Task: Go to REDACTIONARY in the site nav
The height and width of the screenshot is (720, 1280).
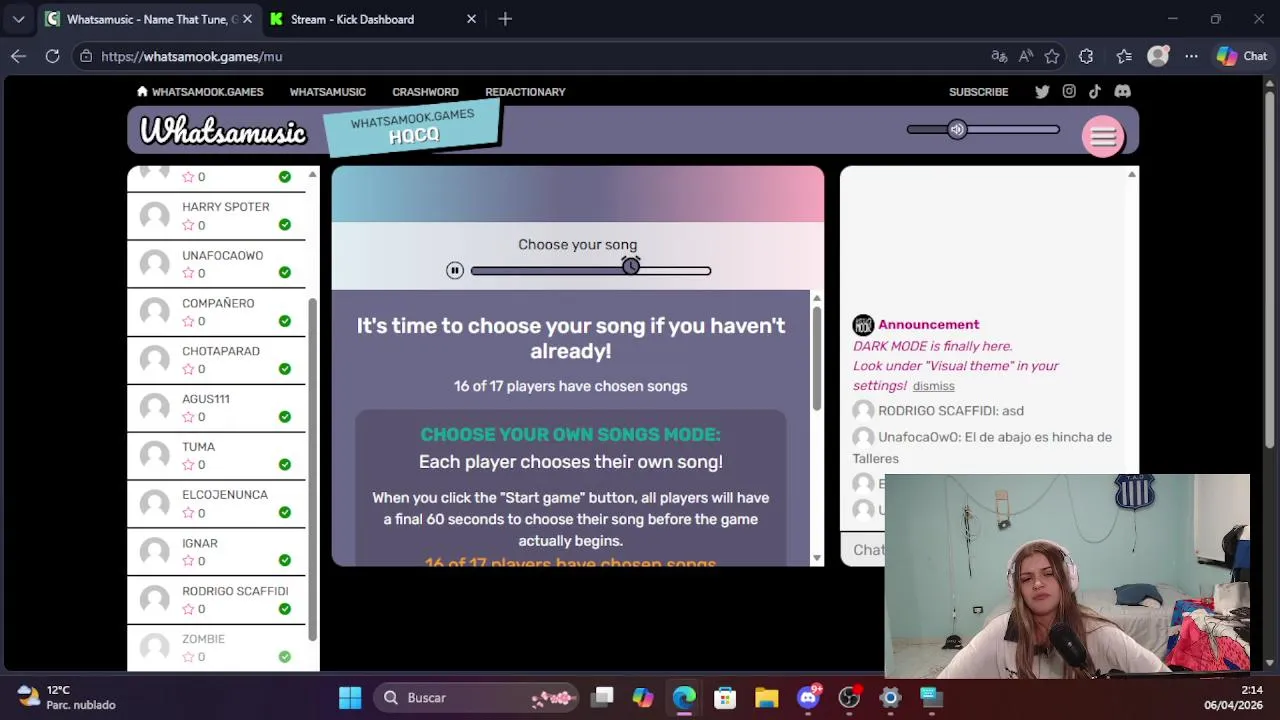Action: coord(525,92)
